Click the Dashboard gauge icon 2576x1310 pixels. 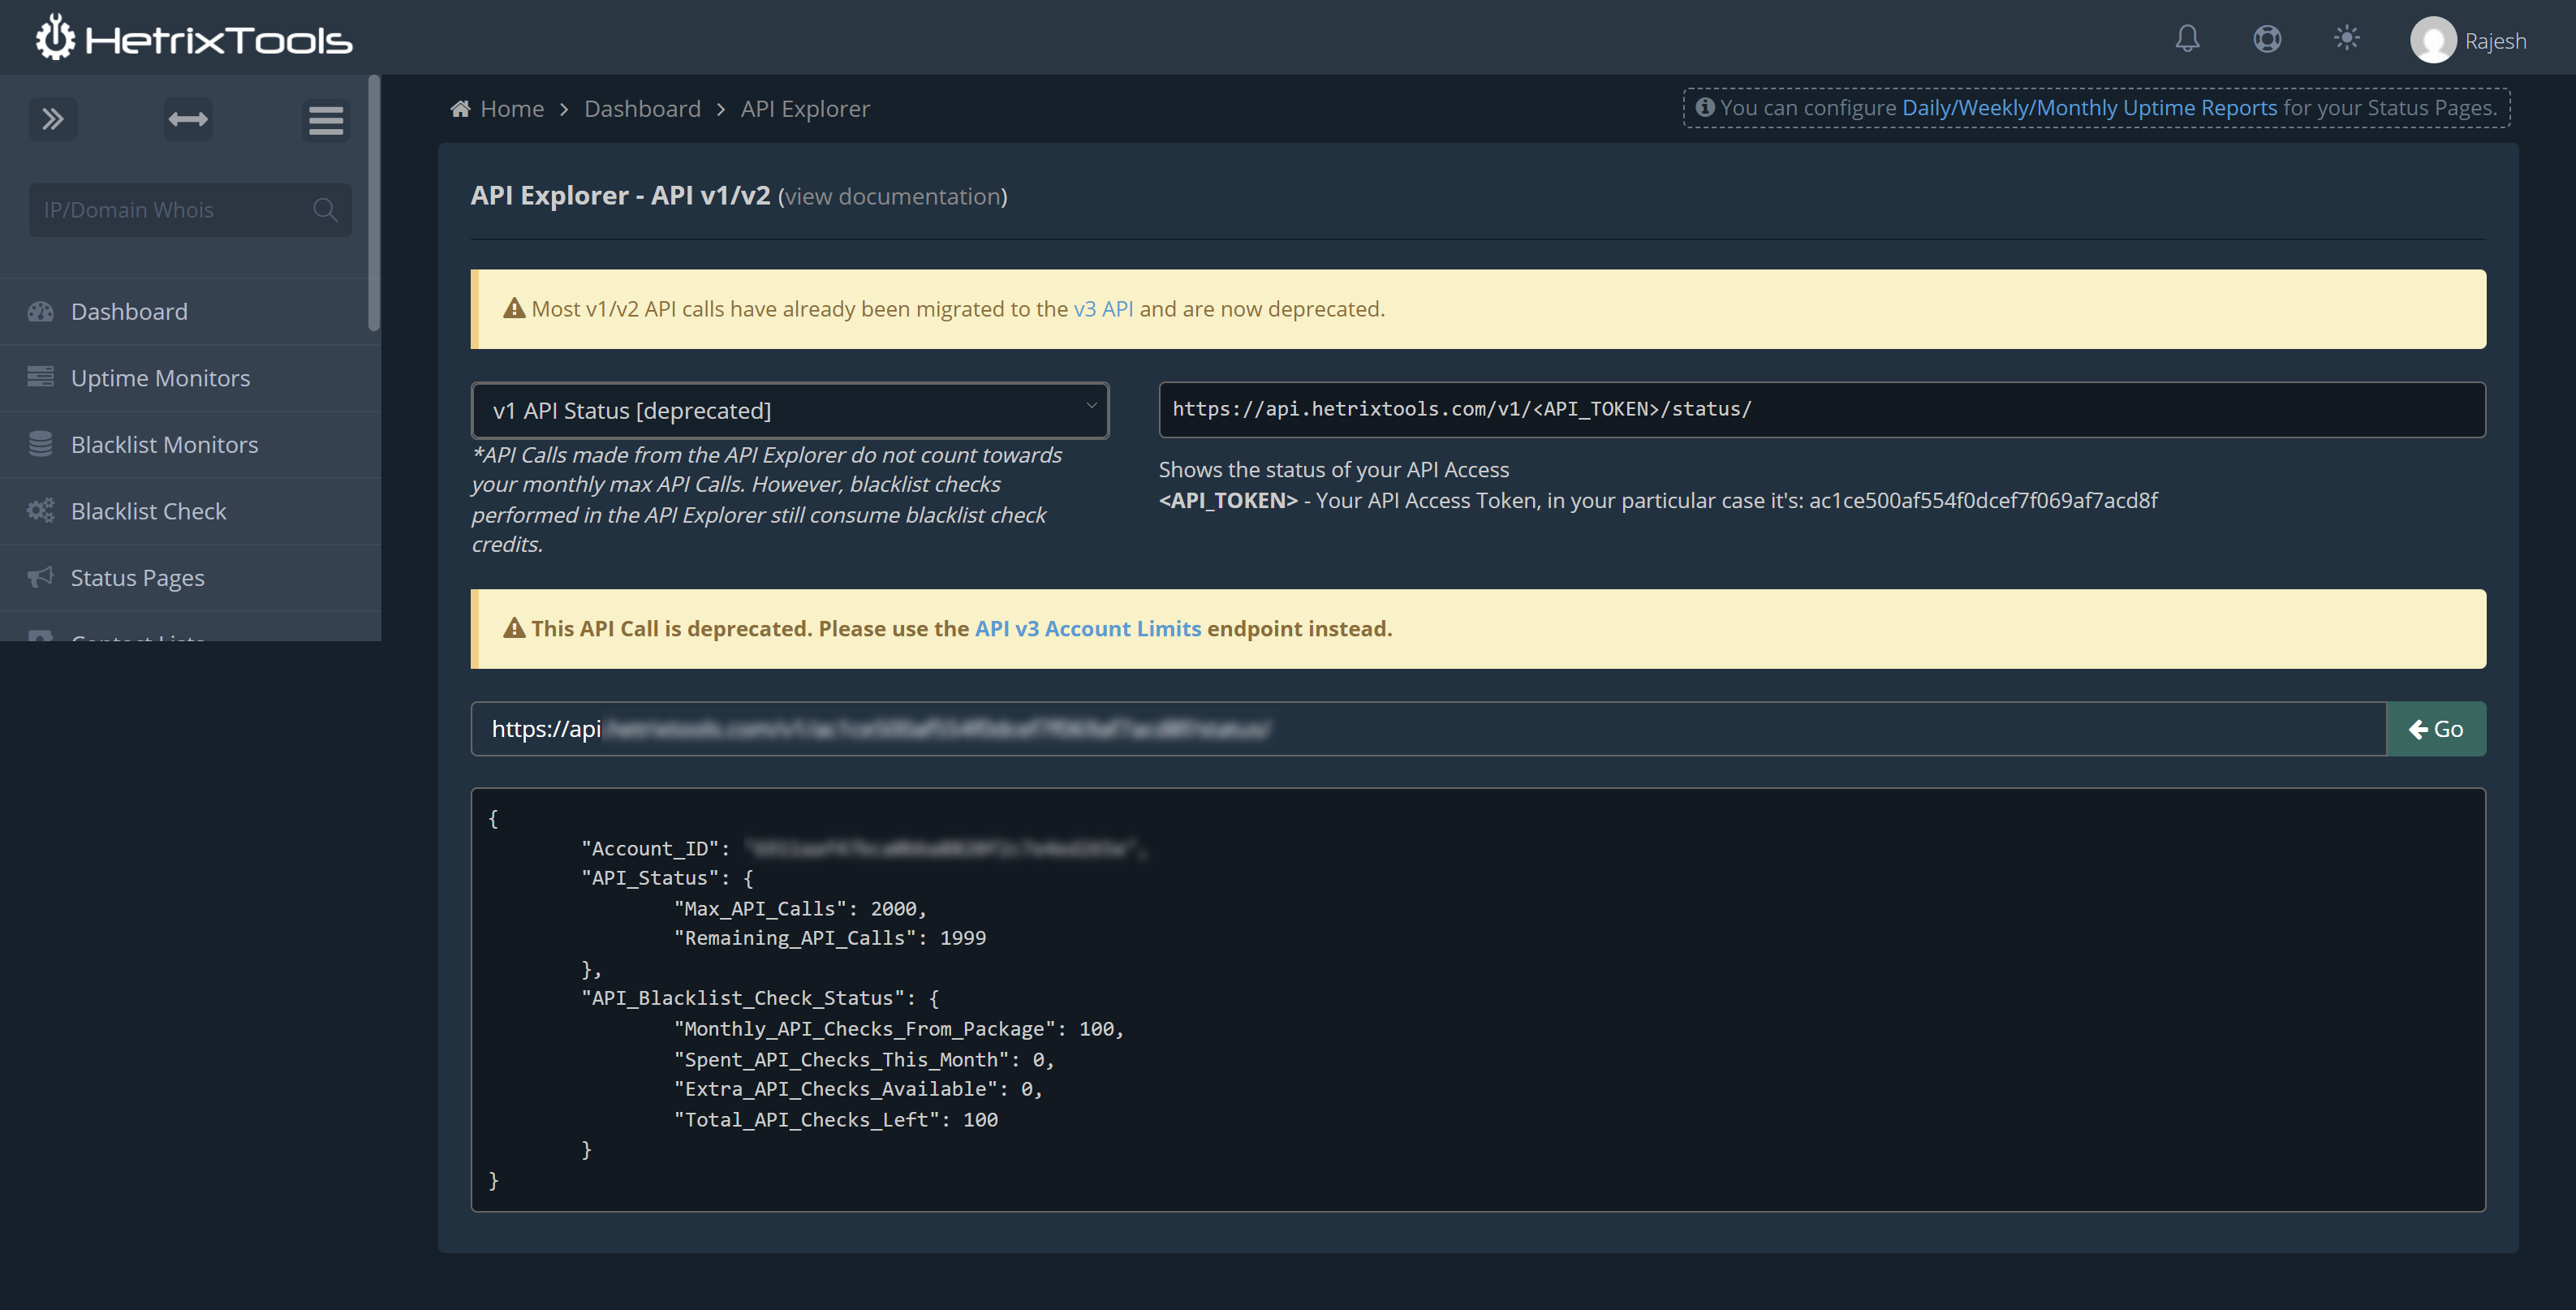coord(40,311)
